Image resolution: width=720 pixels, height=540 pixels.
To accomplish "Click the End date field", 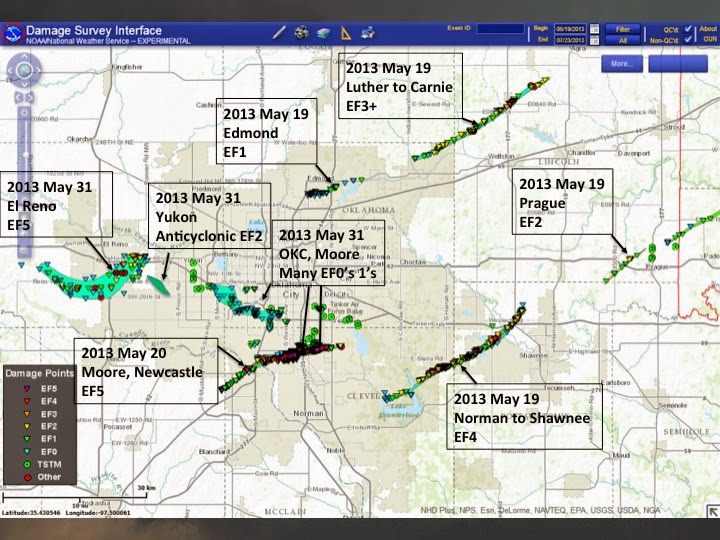I will pyautogui.click(x=570, y=40).
